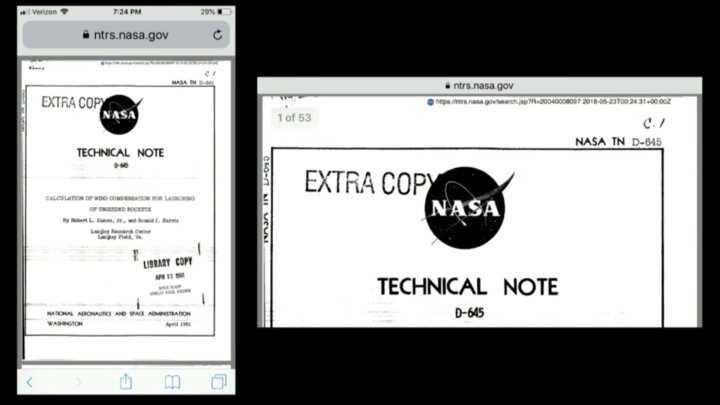720x405 pixels.
Task: Open the share sheet icon
Action: click(126, 381)
